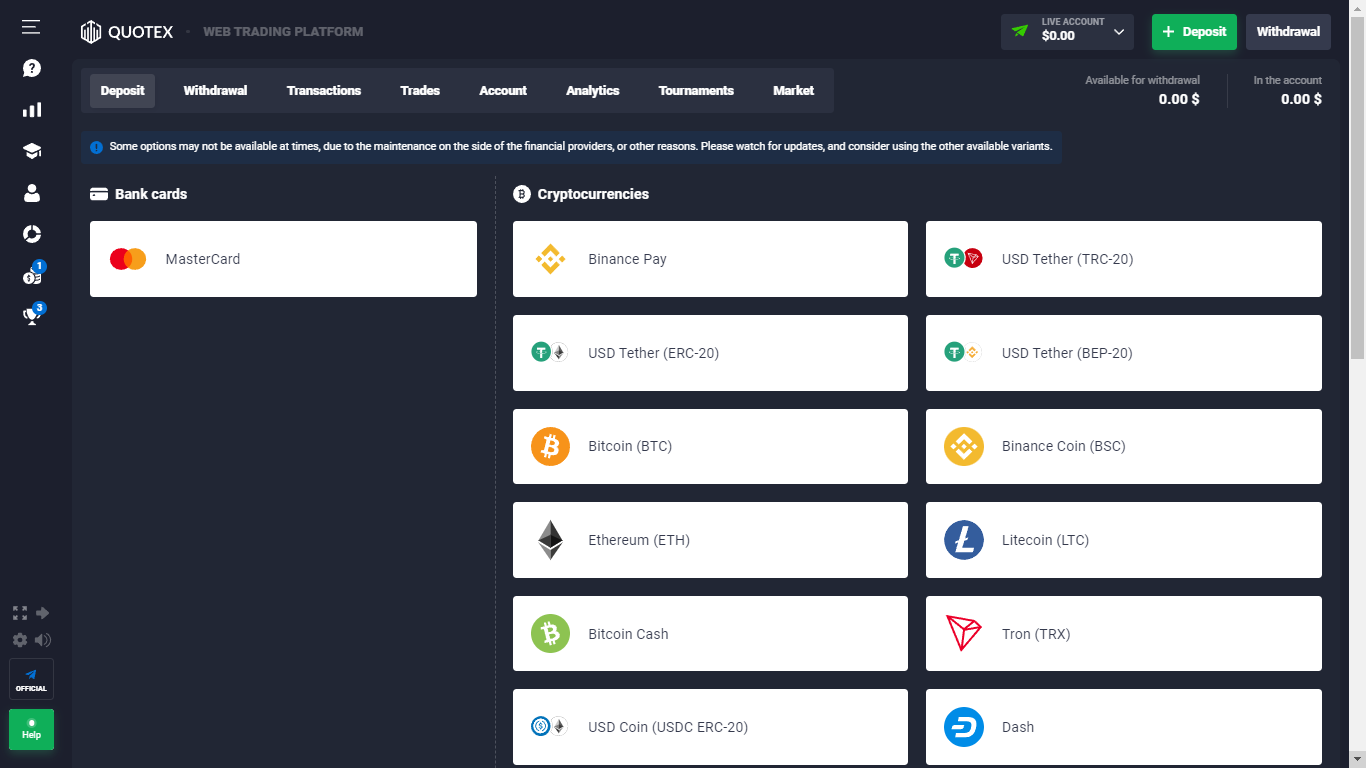Choose the Dash deposit option
This screenshot has height=768, width=1366.
click(1124, 727)
